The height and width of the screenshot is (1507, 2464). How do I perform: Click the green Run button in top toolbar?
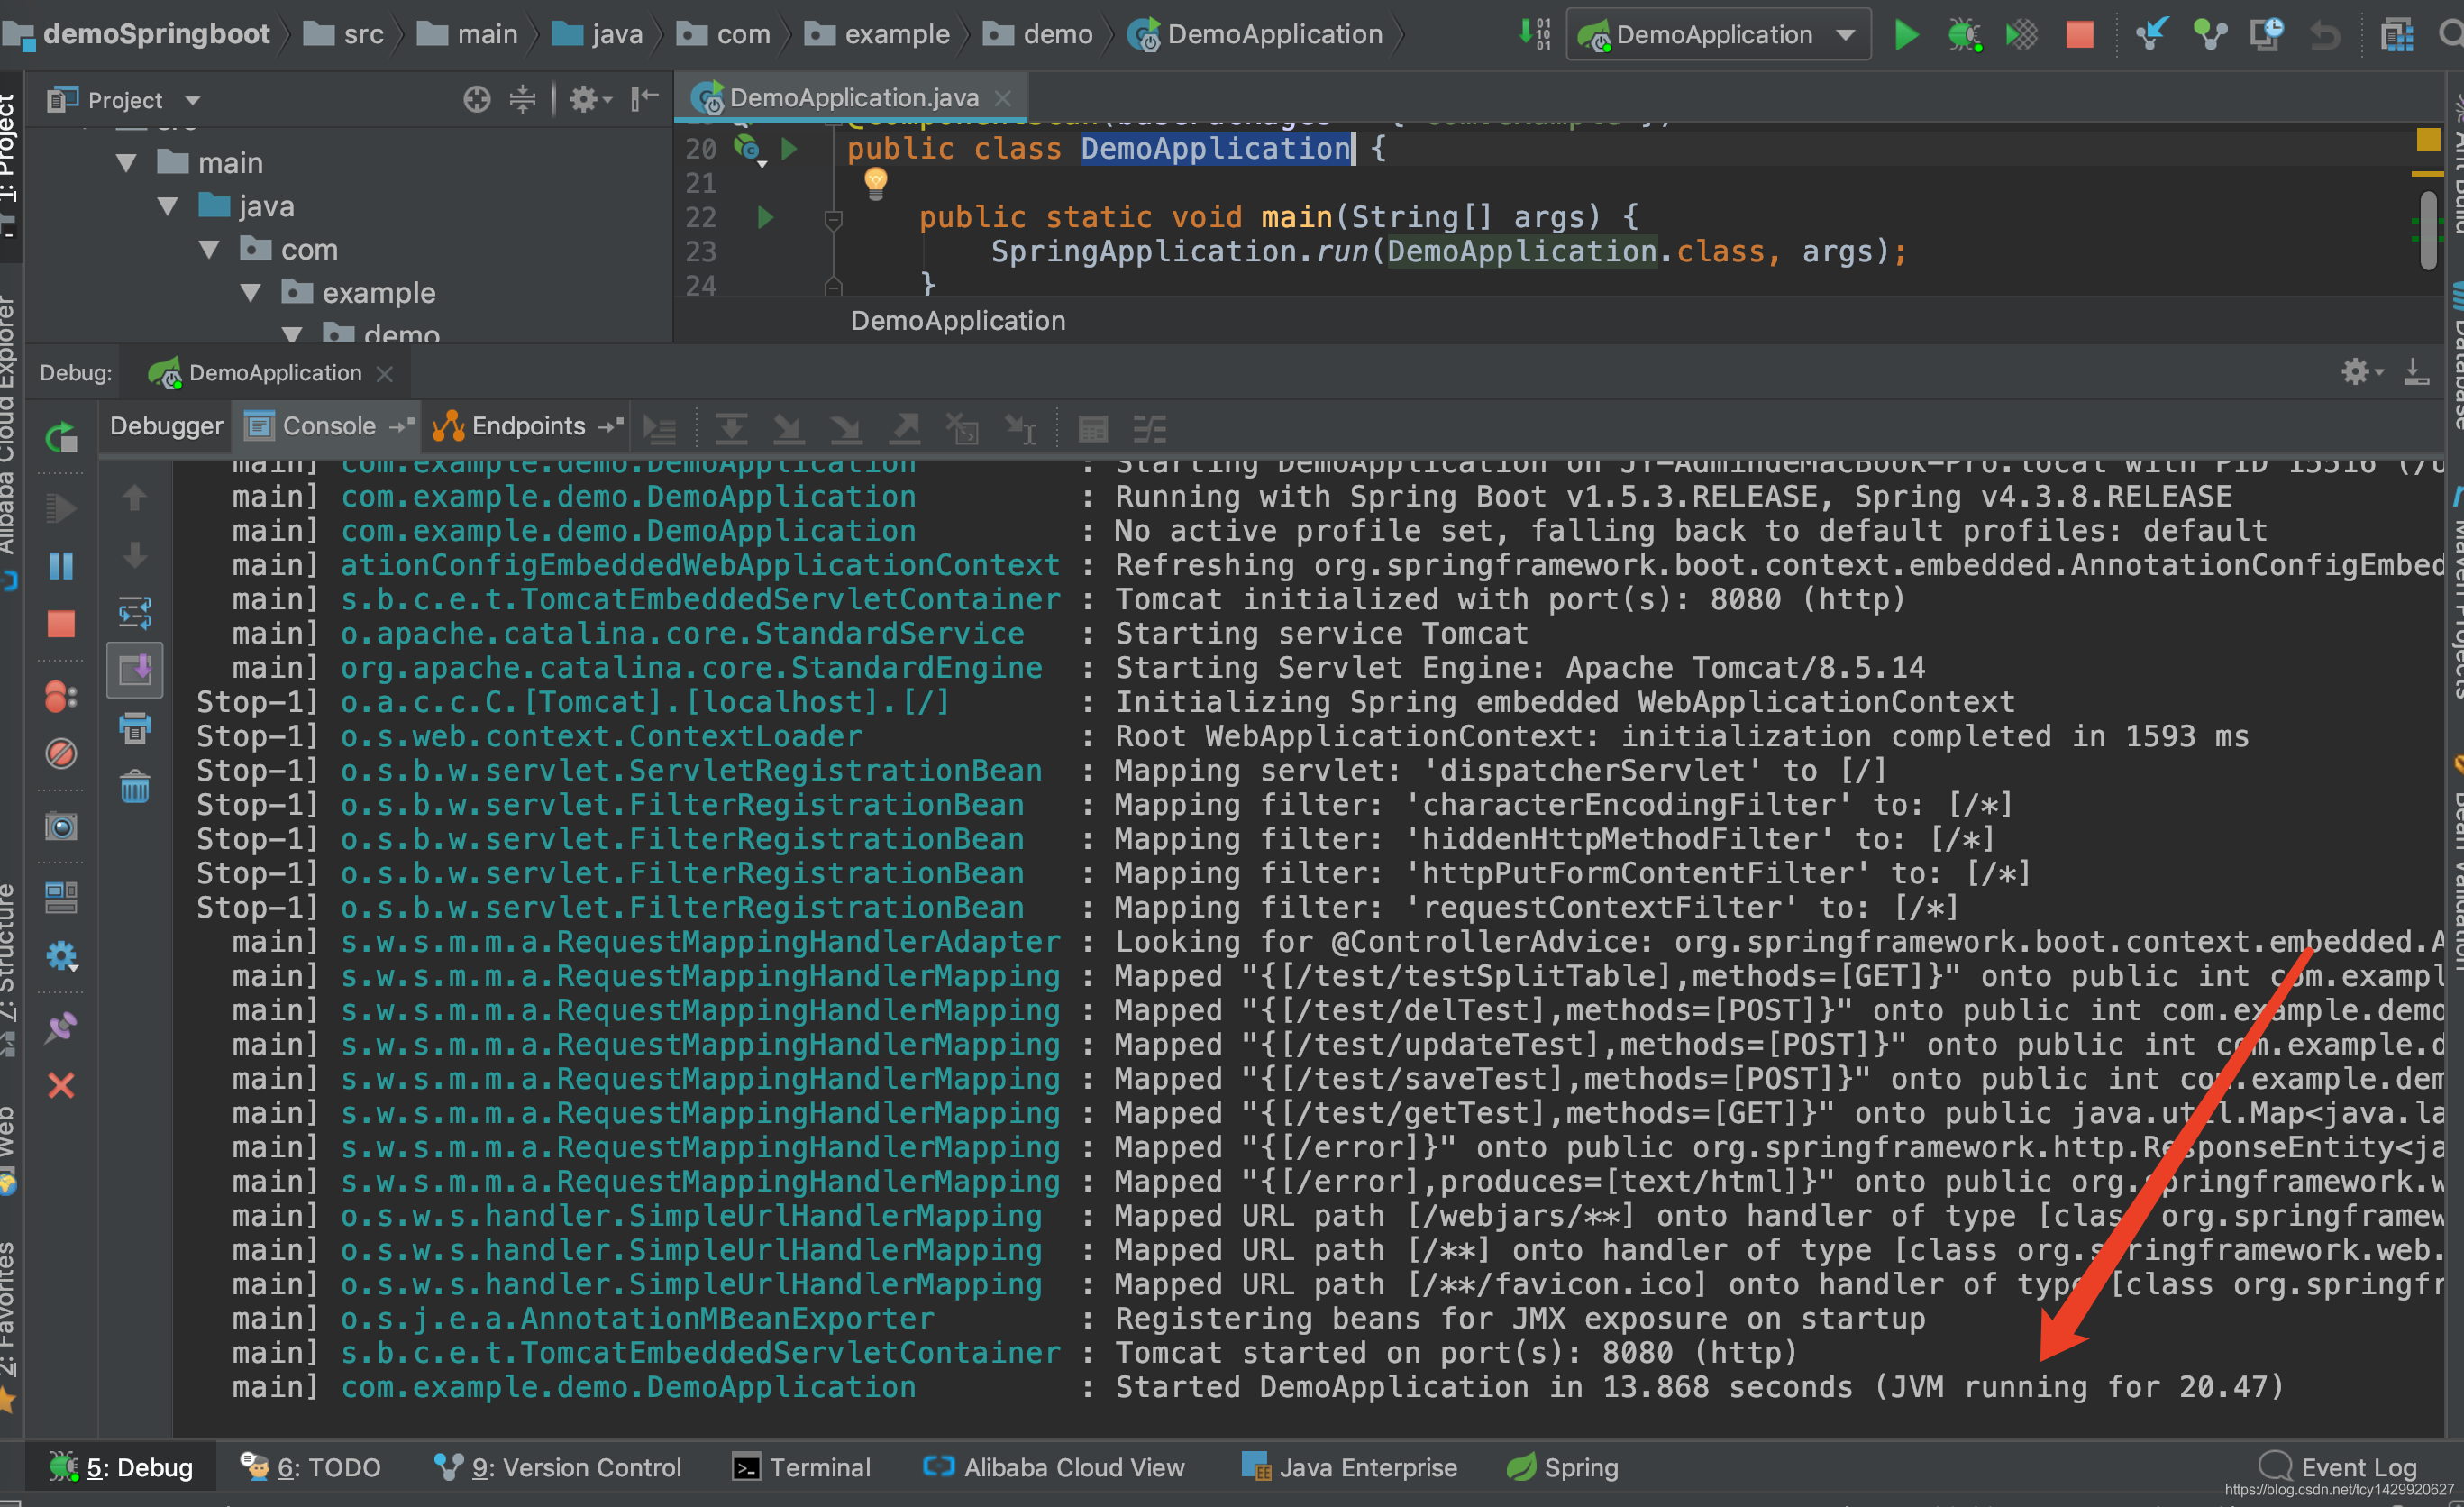(1906, 36)
